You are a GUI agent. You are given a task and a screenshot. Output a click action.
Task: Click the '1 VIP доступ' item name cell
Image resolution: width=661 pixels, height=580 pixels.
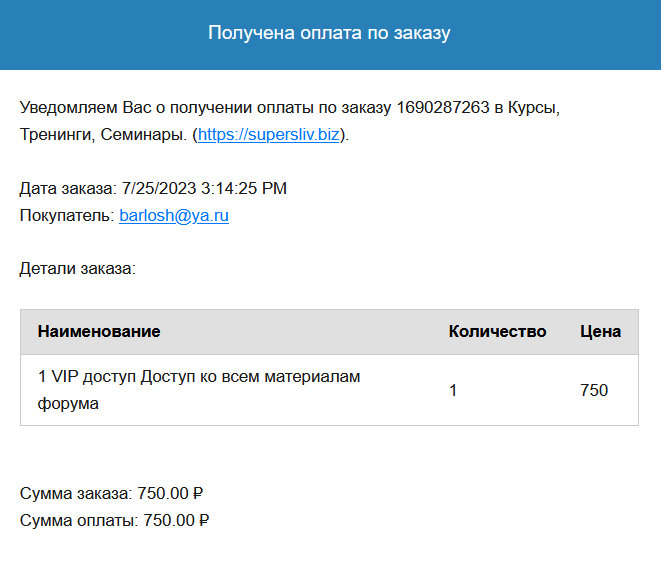[x=199, y=390]
